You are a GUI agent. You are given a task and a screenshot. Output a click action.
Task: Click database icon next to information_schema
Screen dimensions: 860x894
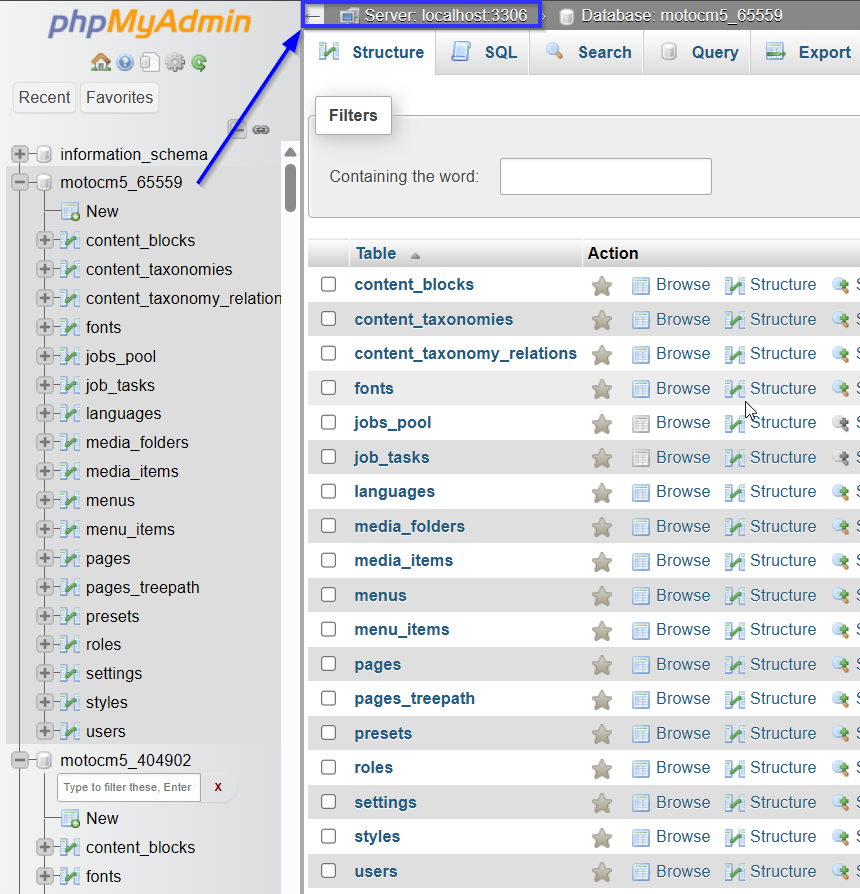pos(44,154)
